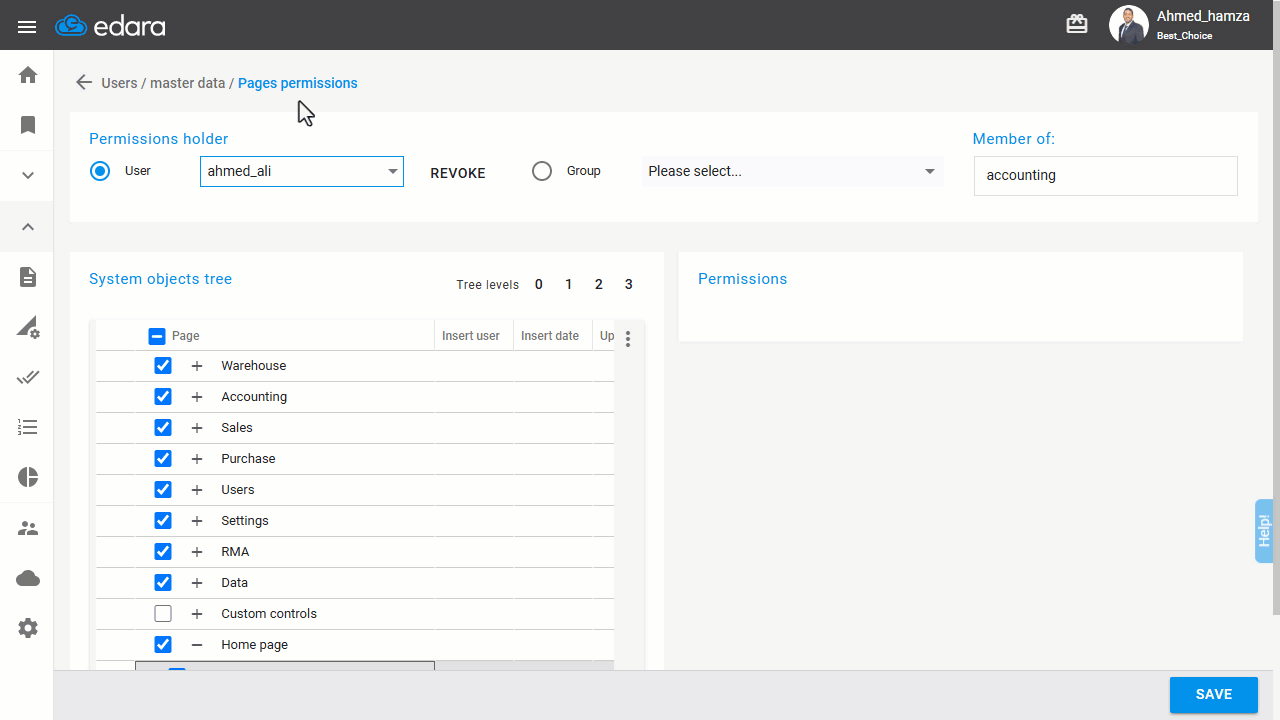Open the pie chart reports icon
The image size is (1280, 720).
click(x=28, y=477)
